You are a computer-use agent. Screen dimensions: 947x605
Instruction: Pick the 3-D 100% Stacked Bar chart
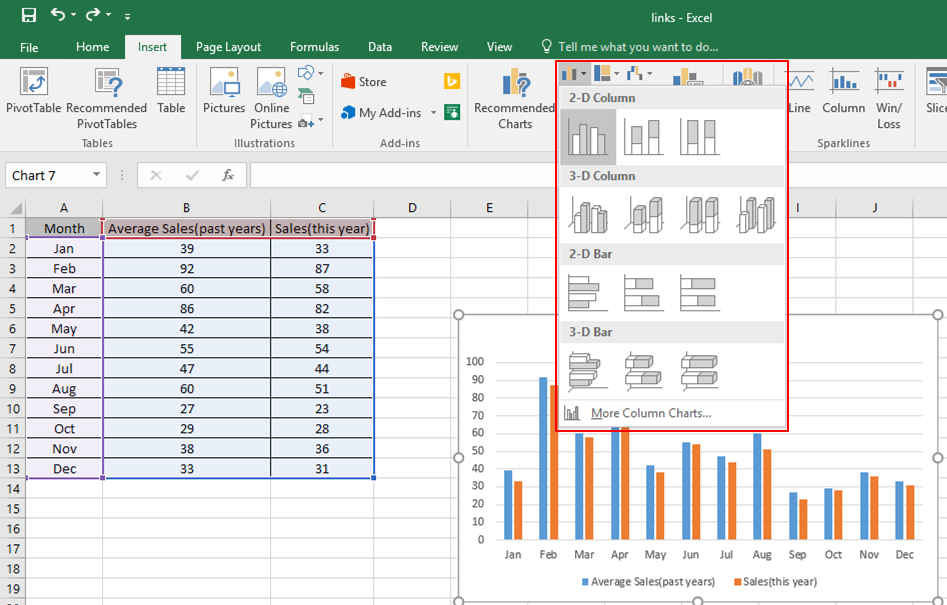coord(699,371)
